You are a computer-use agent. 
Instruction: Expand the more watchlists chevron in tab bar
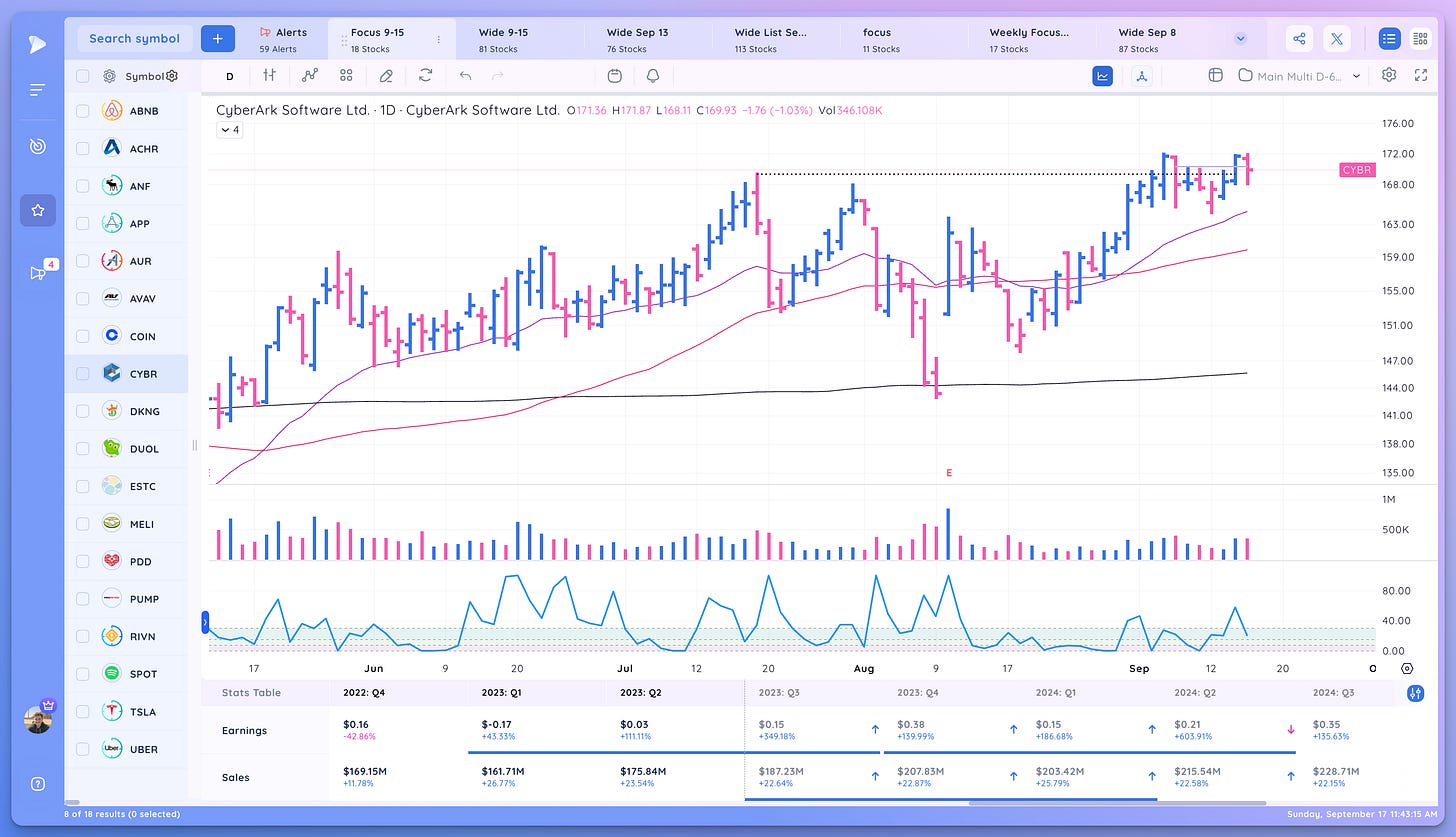pyautogui.click(x=1241, y=39)
